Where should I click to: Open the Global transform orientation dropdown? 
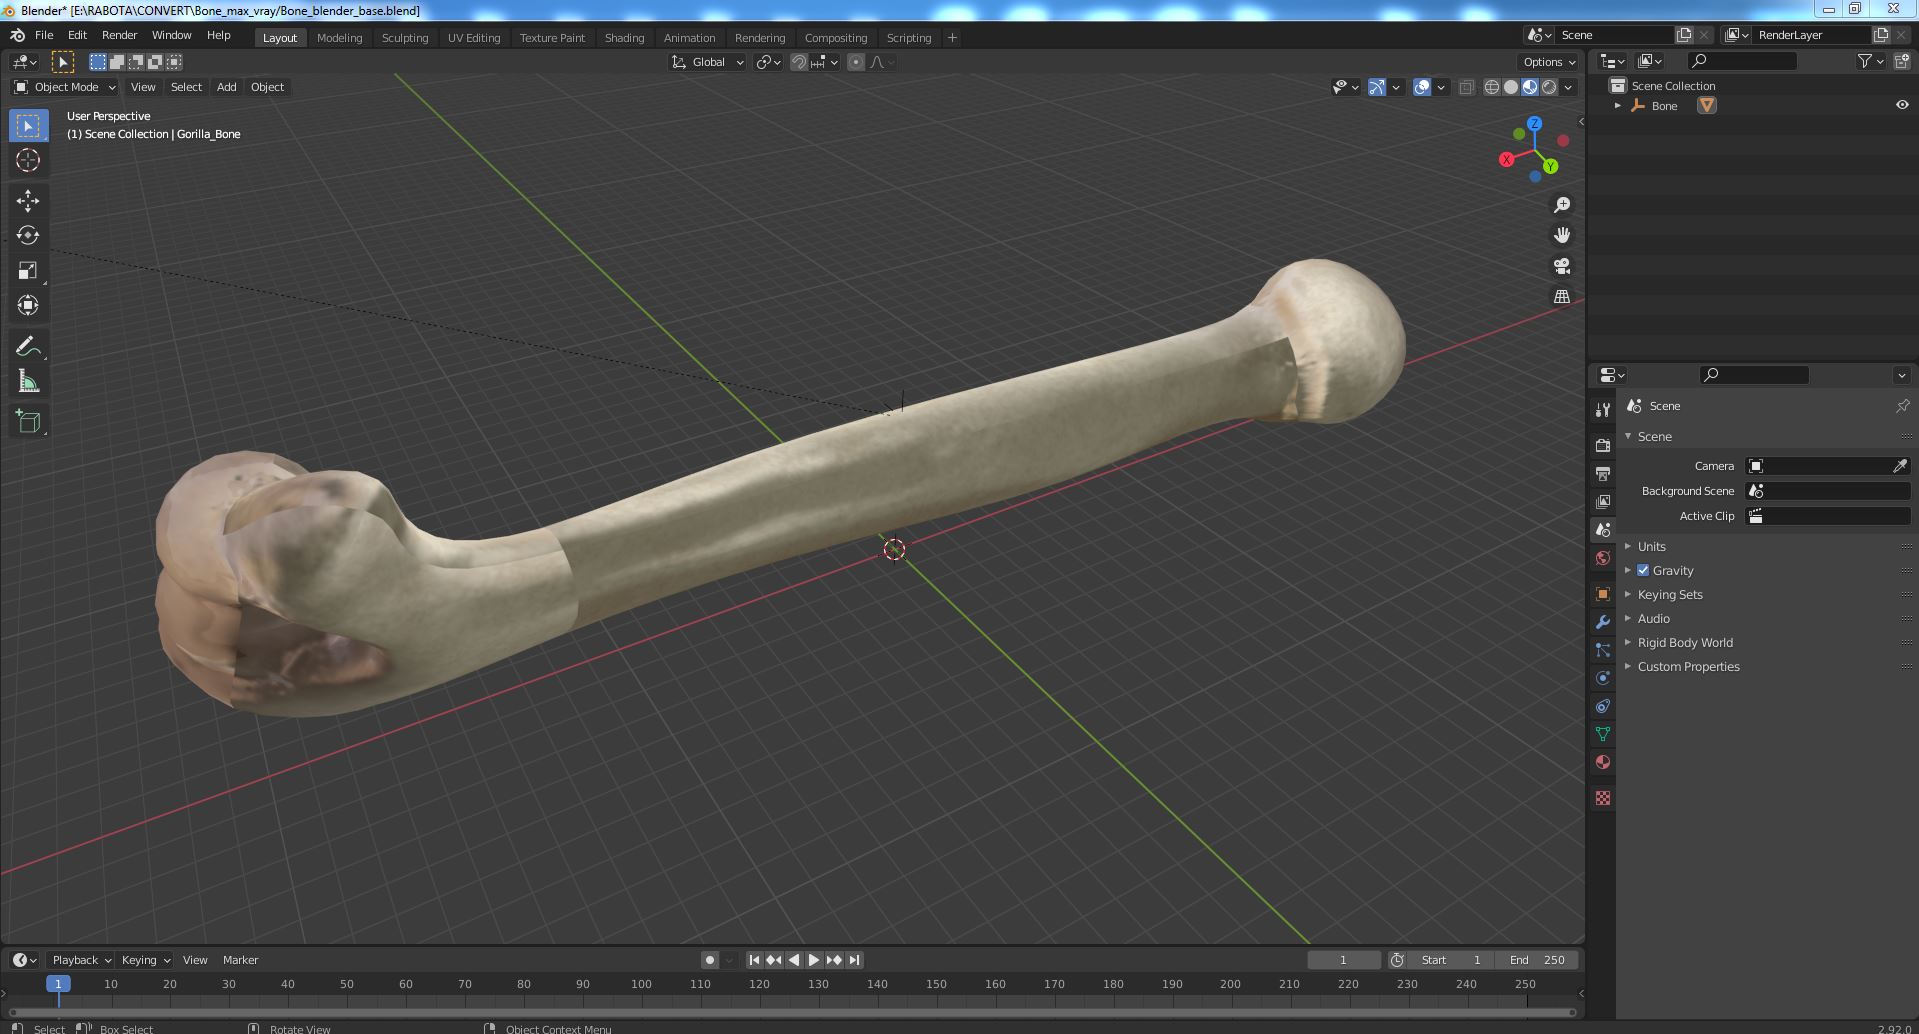click(708, 62)
